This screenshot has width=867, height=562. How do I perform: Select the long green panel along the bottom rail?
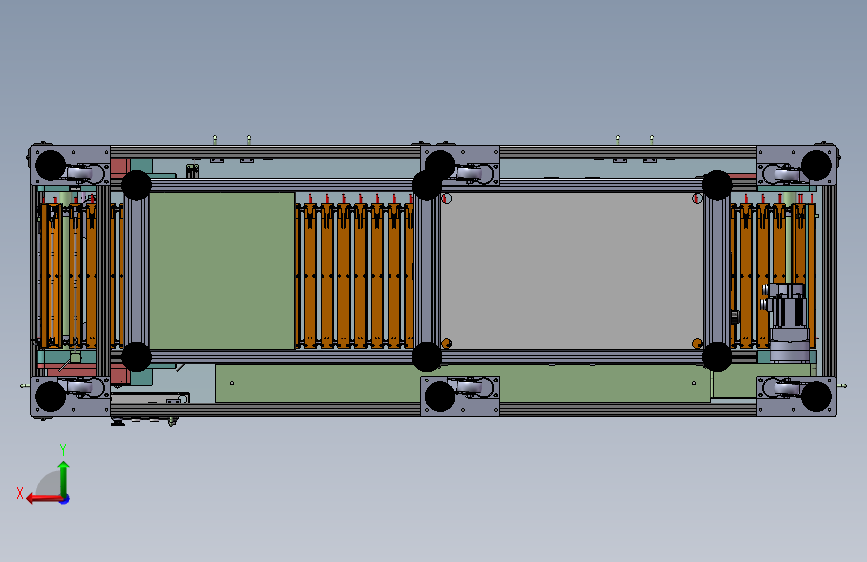pos(462,383)
